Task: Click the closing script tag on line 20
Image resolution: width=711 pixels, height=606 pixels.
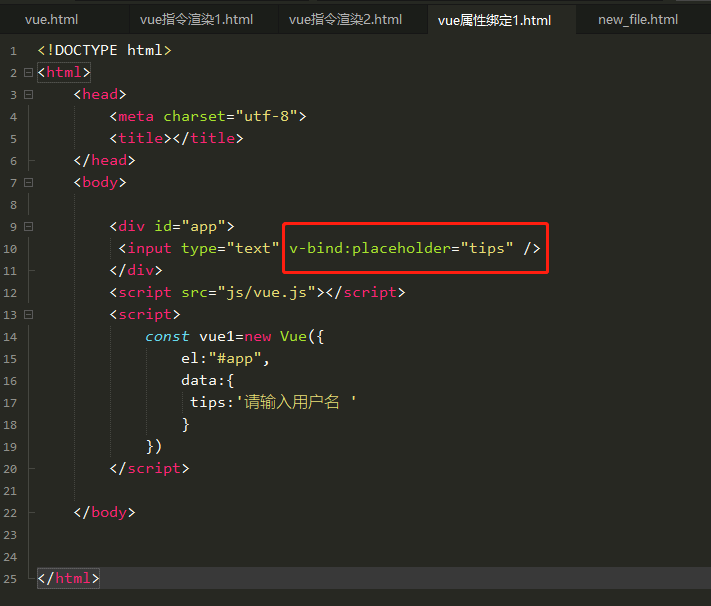Action: coord(149,468)
